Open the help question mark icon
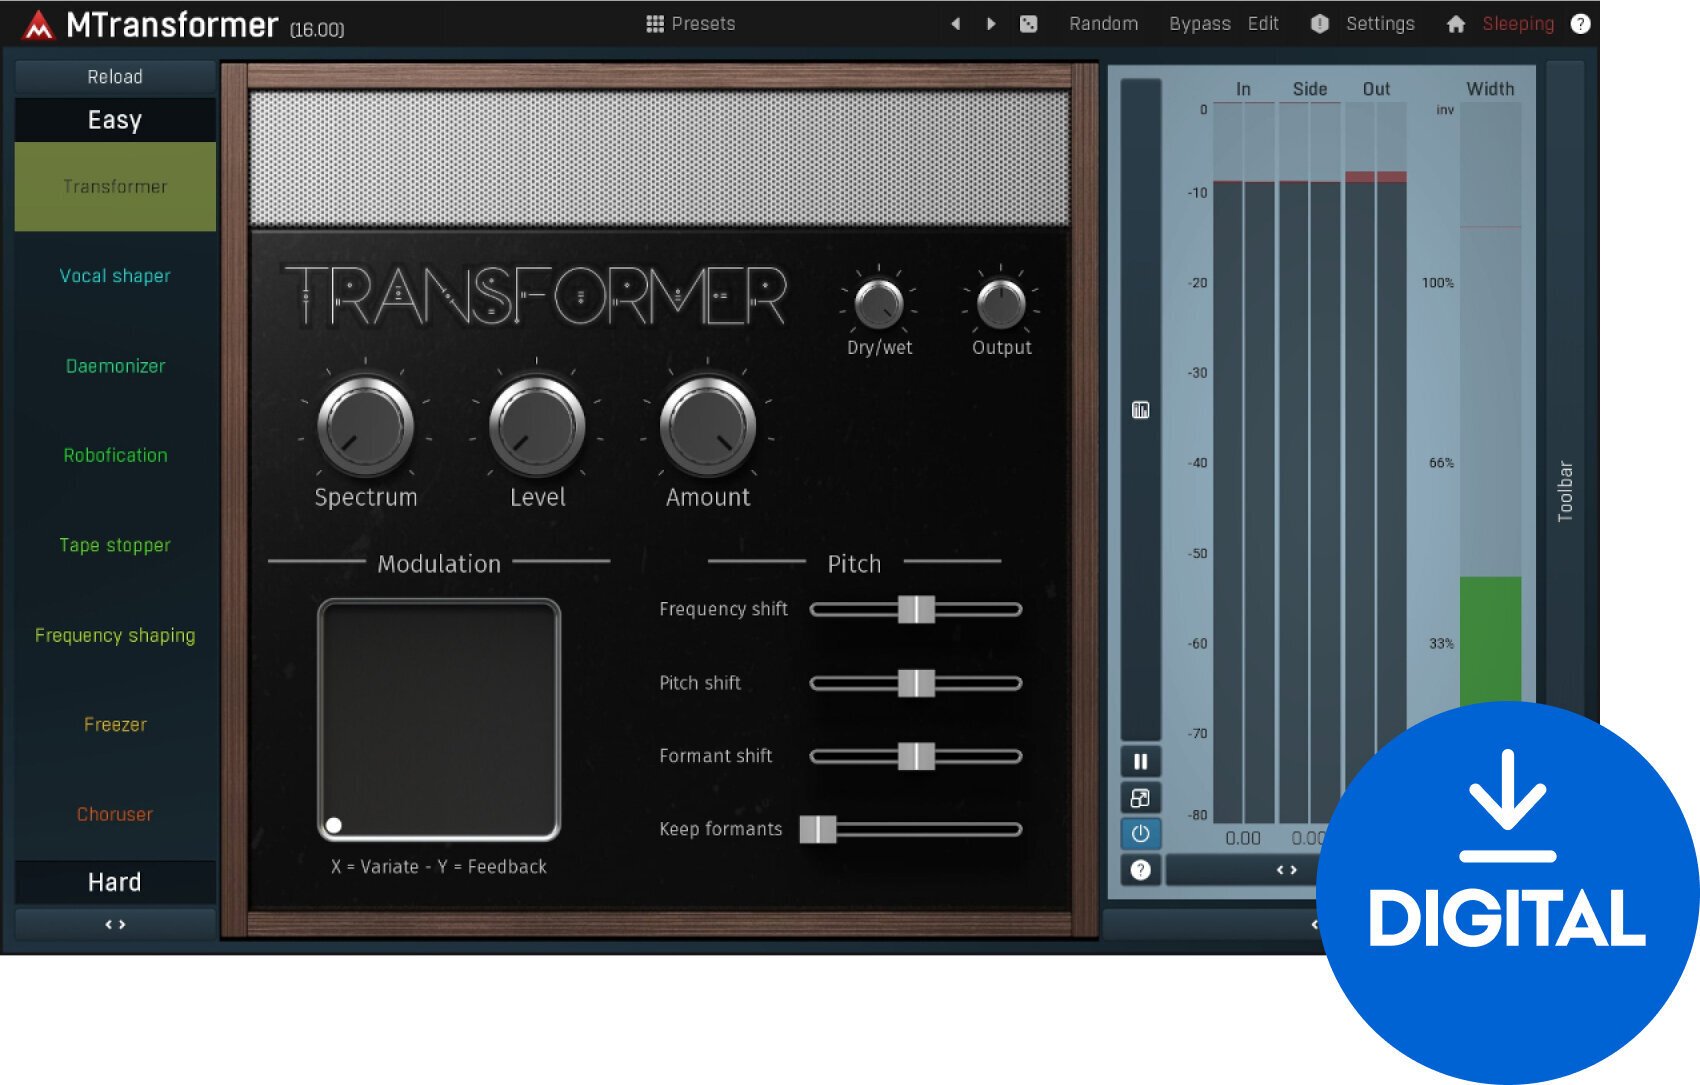 1581,23
